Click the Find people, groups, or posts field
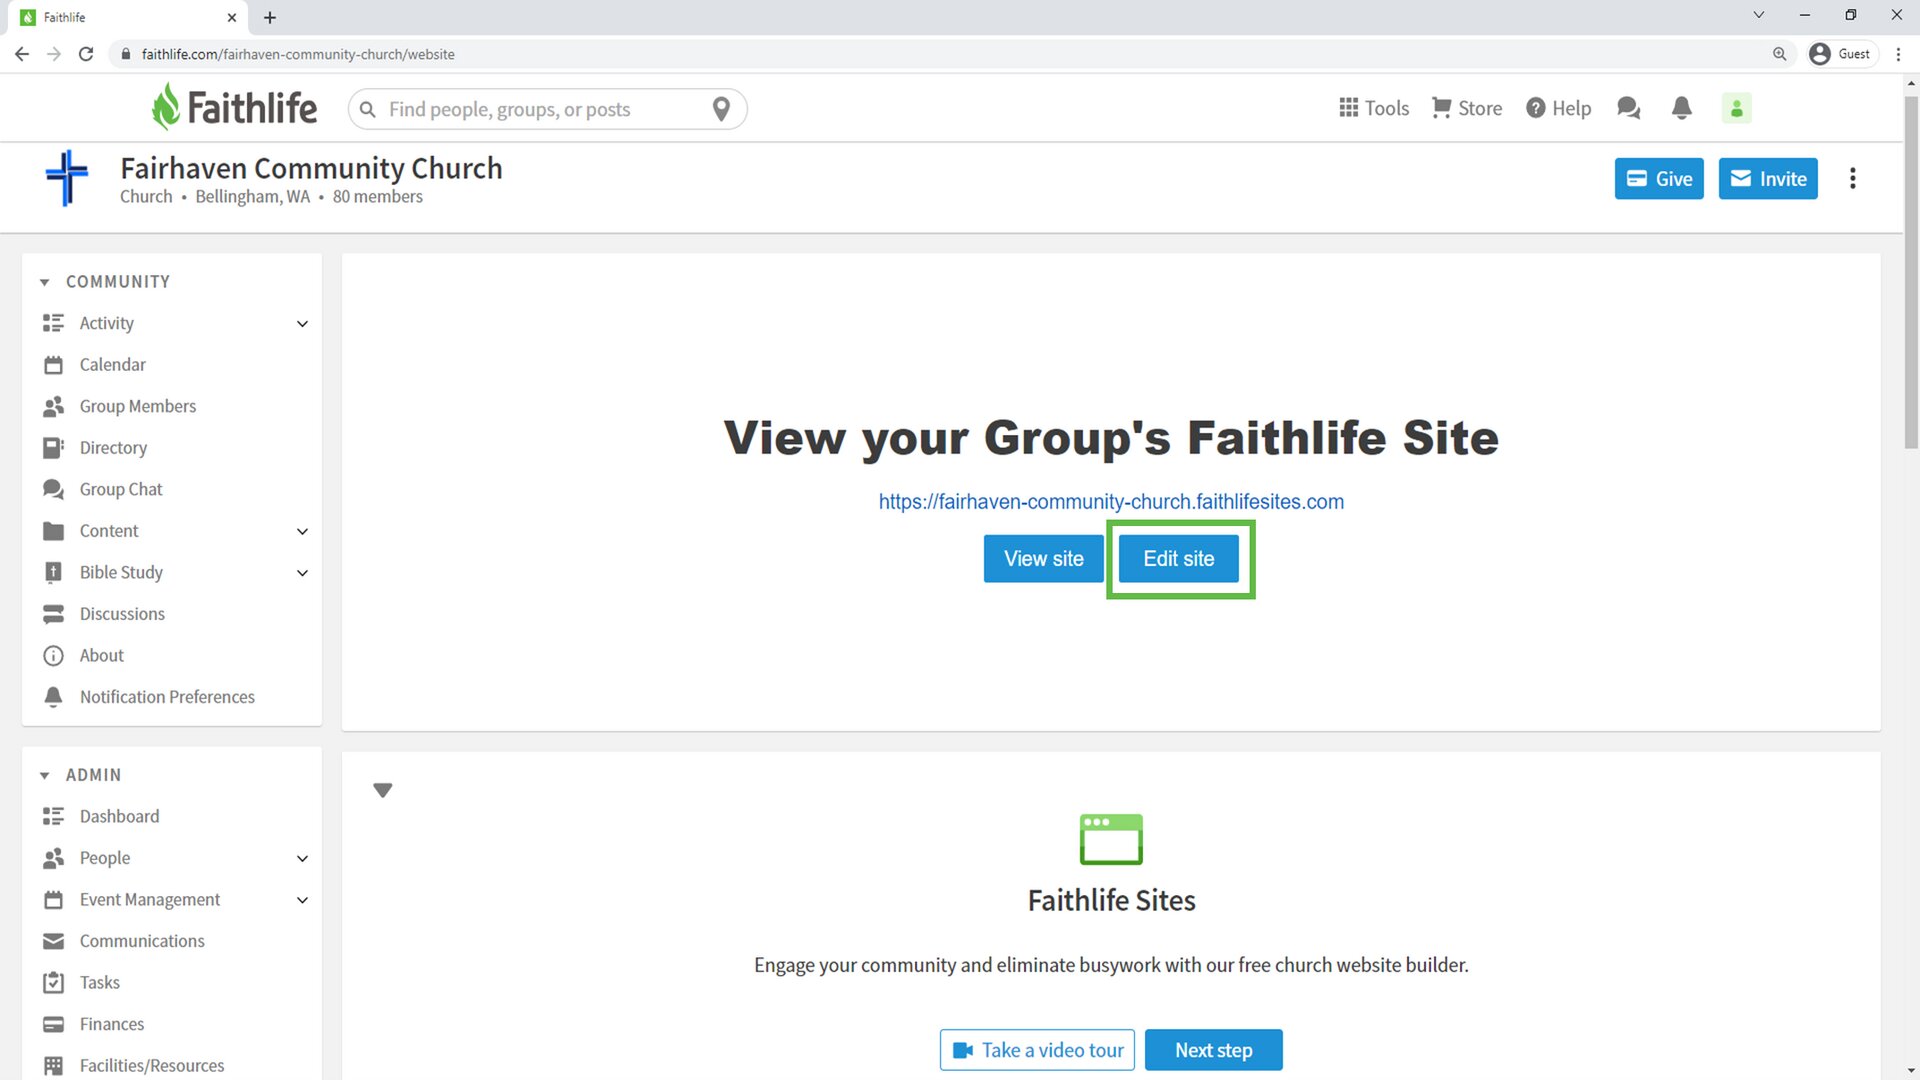Viewport: 1920px width, 1080px height. pos(547,109)
